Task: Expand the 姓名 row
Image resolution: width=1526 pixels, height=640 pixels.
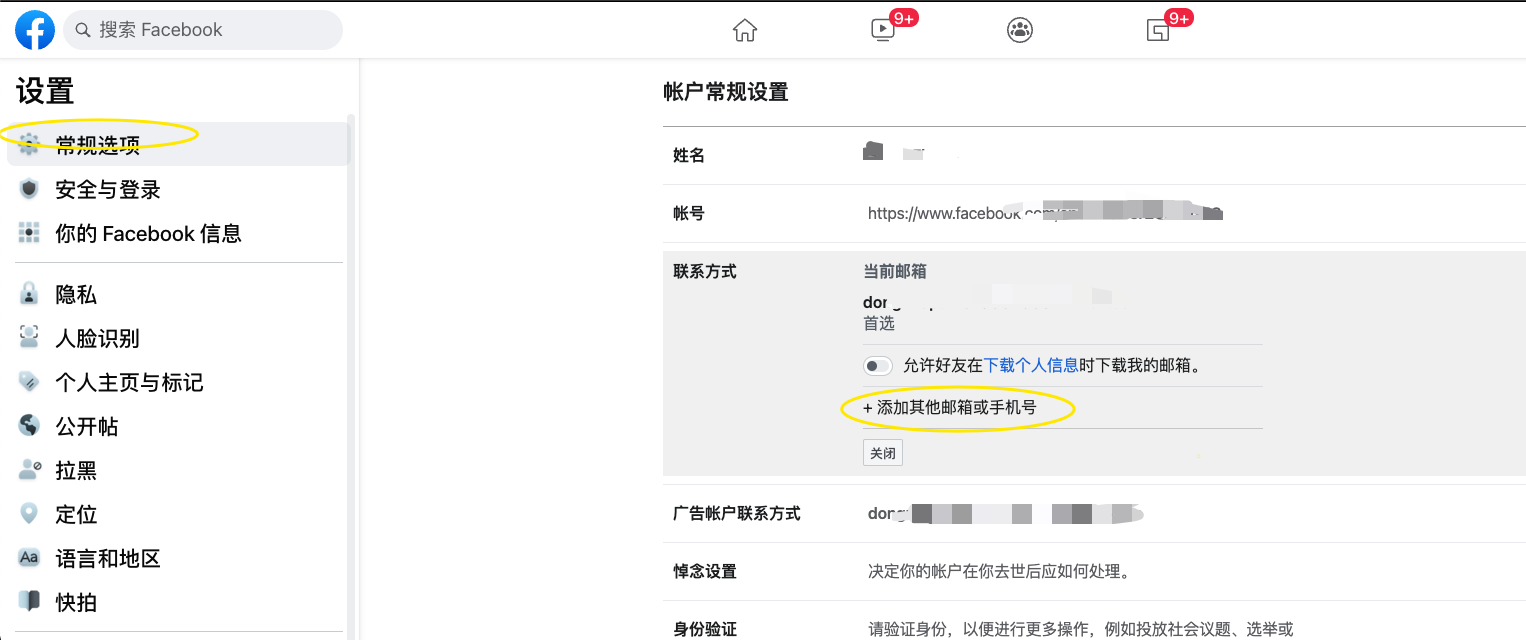Action: point(1094,155)
